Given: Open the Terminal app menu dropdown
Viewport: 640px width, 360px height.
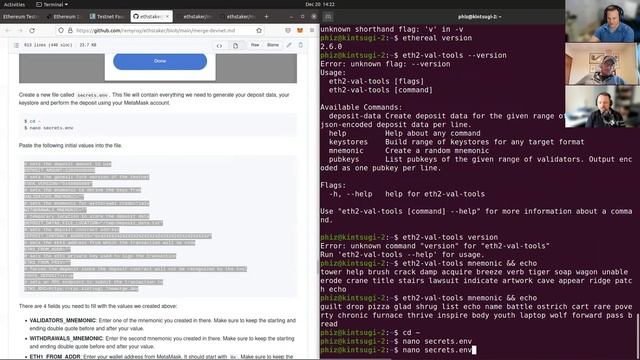Looking at the screenshot, I should tap(52, 4).
